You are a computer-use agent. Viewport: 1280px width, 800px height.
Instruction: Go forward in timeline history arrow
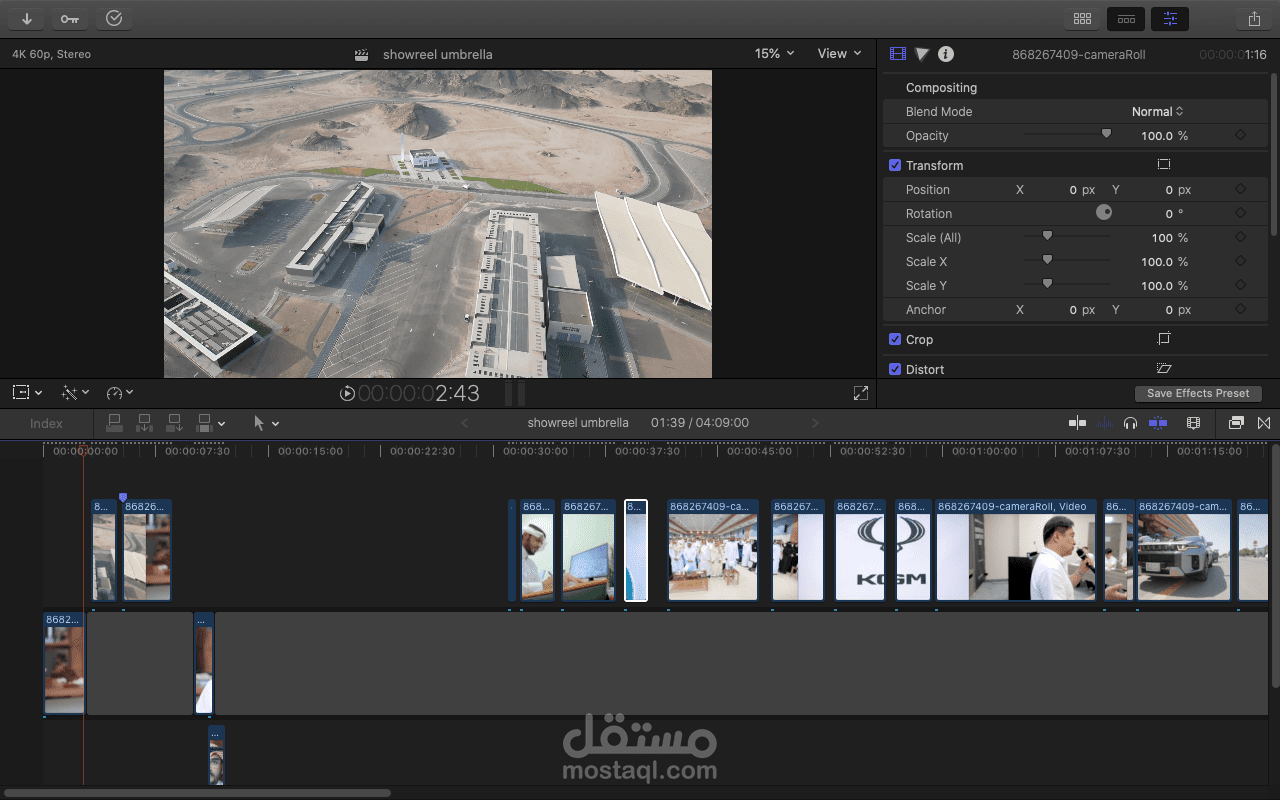815,423
